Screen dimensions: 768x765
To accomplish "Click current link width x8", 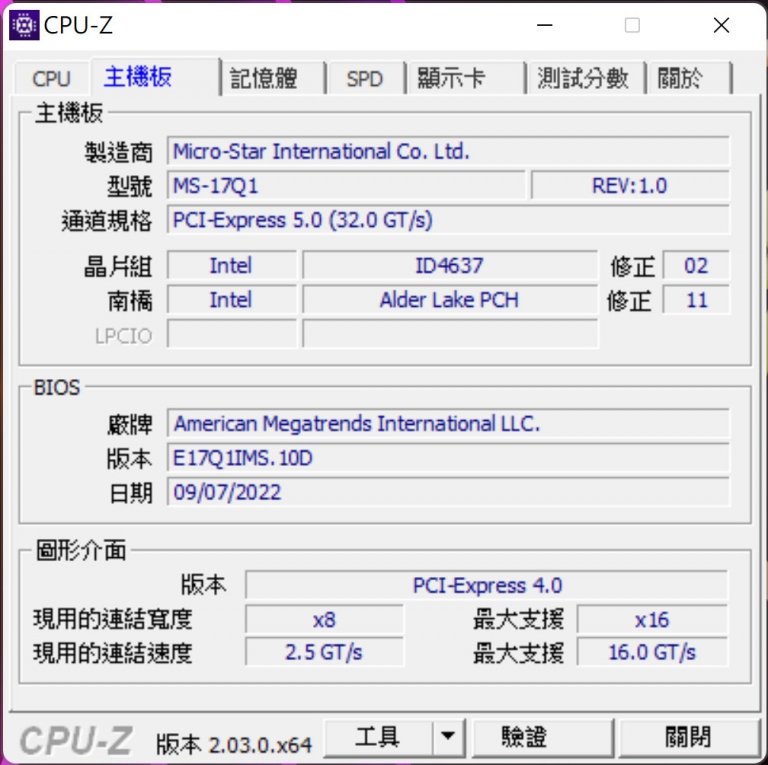I will pyautogui.click(x=324, y=620).
